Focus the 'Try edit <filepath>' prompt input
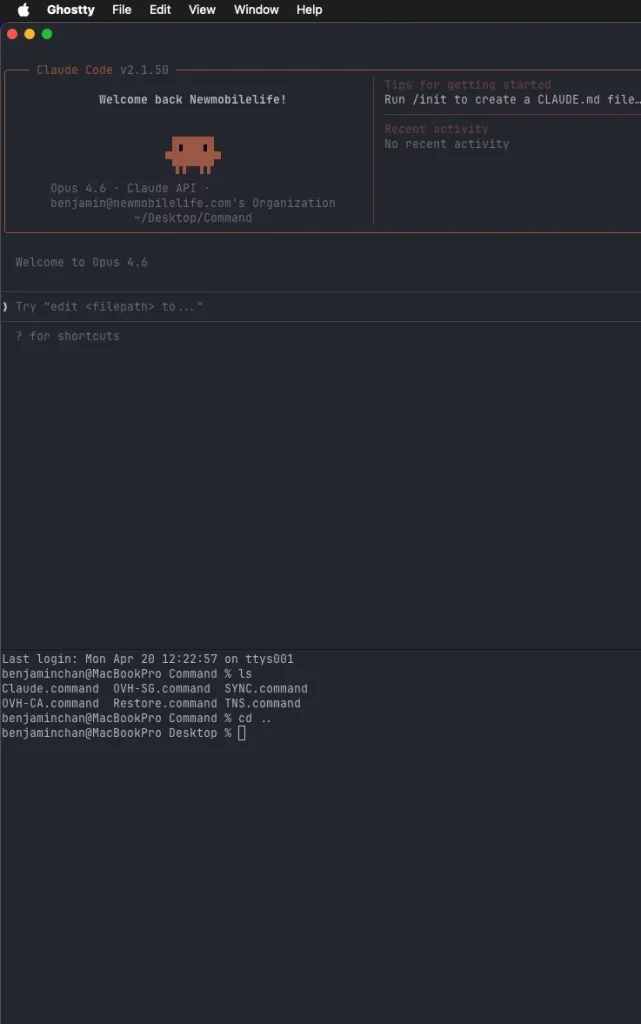 (x=110, y=307)
